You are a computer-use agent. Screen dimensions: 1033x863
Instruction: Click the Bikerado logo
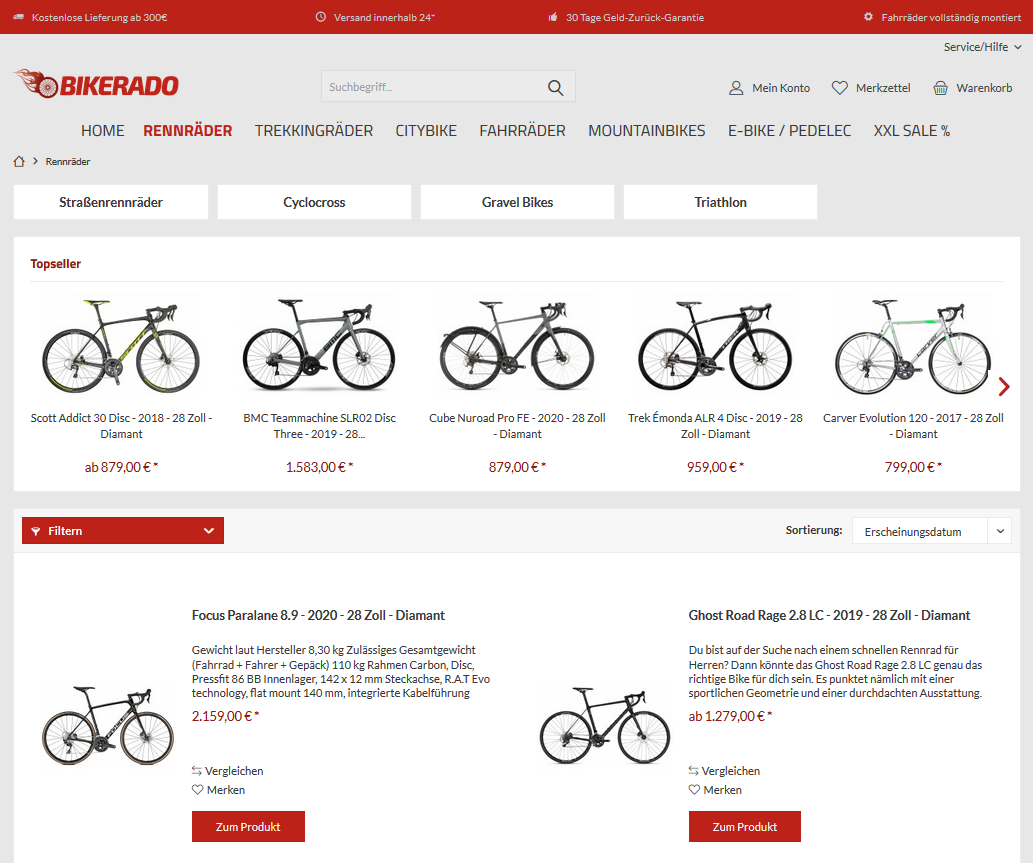(x=96, y=84)
